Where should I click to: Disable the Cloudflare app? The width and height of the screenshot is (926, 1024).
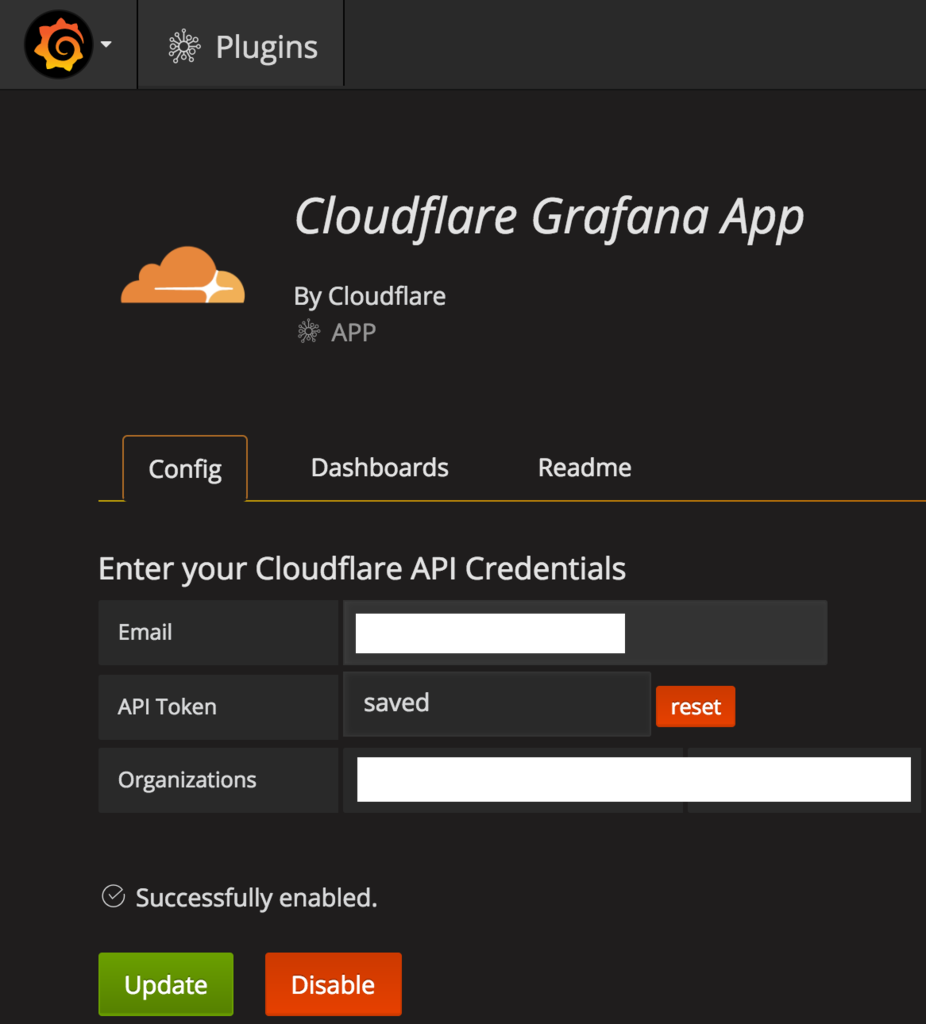click(333, 984)
